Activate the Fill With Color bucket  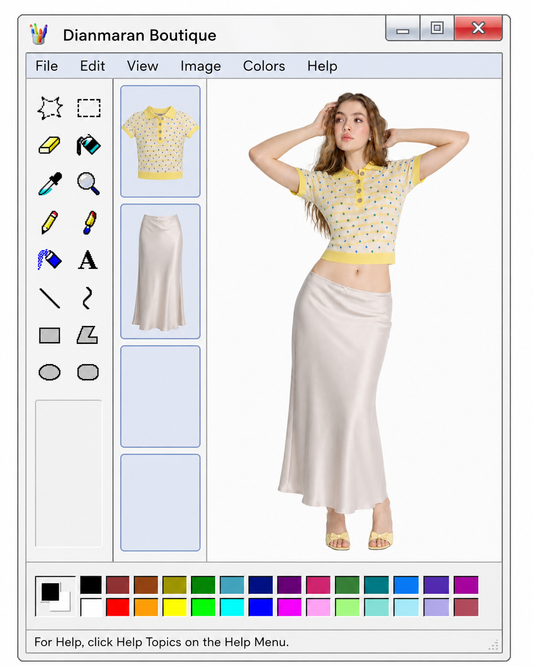tap(88, 145)
